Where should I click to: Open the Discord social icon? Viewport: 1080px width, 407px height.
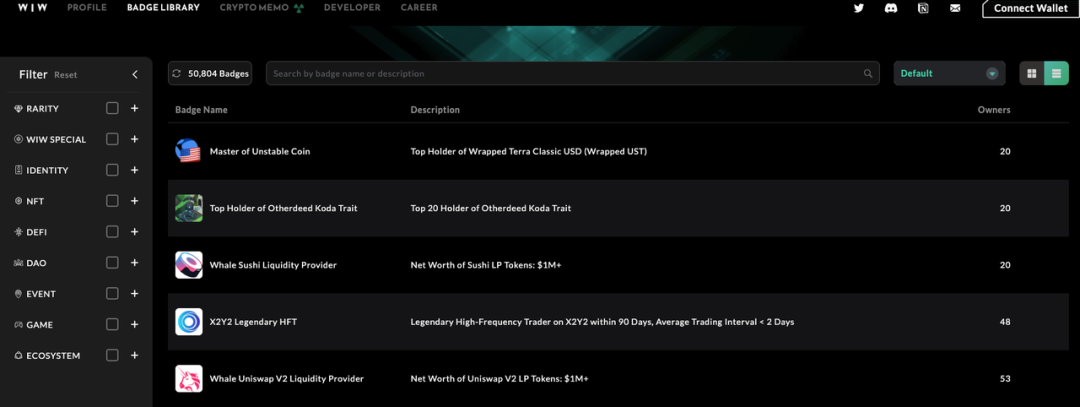(x=890, y=8)
